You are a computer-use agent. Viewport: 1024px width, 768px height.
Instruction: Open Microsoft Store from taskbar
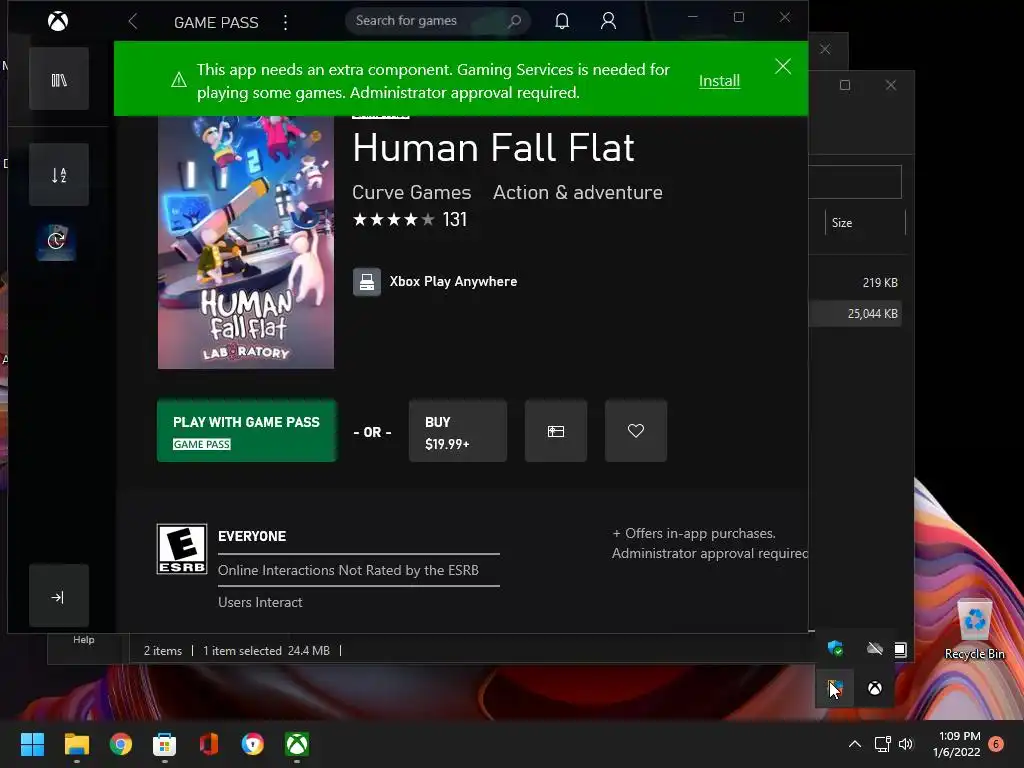click(x=165, y=744)
